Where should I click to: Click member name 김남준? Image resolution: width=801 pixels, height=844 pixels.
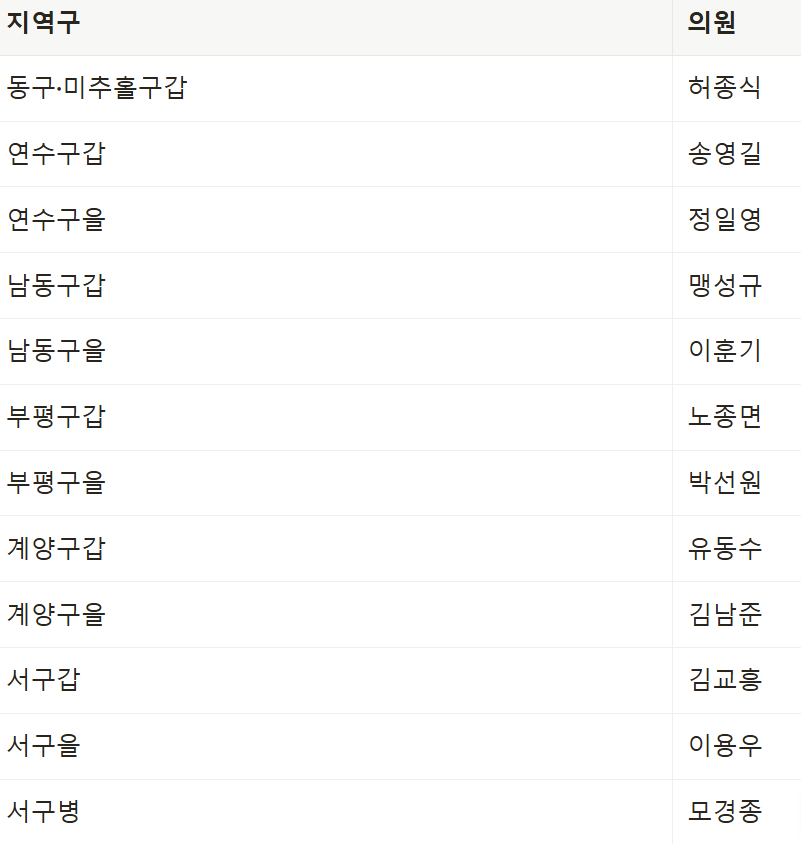[x=725, y=615]
